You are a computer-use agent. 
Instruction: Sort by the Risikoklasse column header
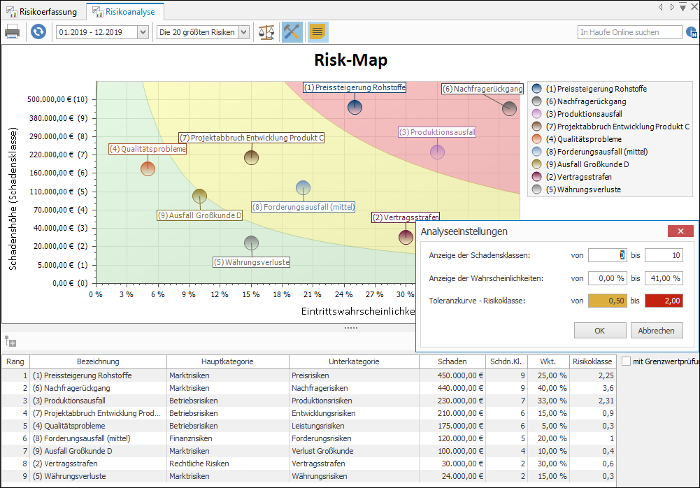point(592,362)
